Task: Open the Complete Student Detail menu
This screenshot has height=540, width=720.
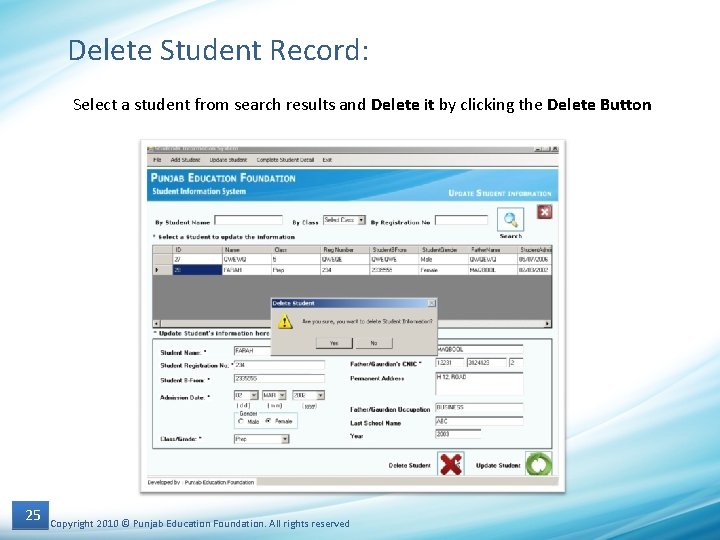Action: [285, 160]
